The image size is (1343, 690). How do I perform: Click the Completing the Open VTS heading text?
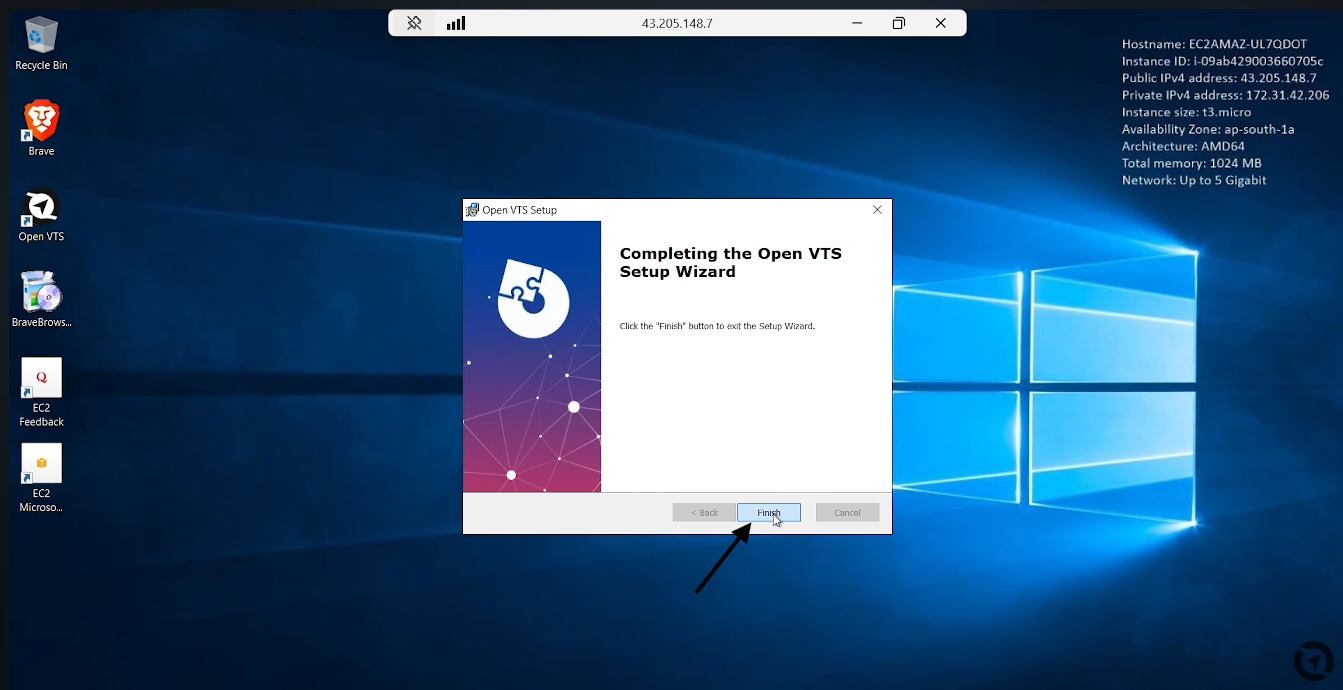[731, 262]
